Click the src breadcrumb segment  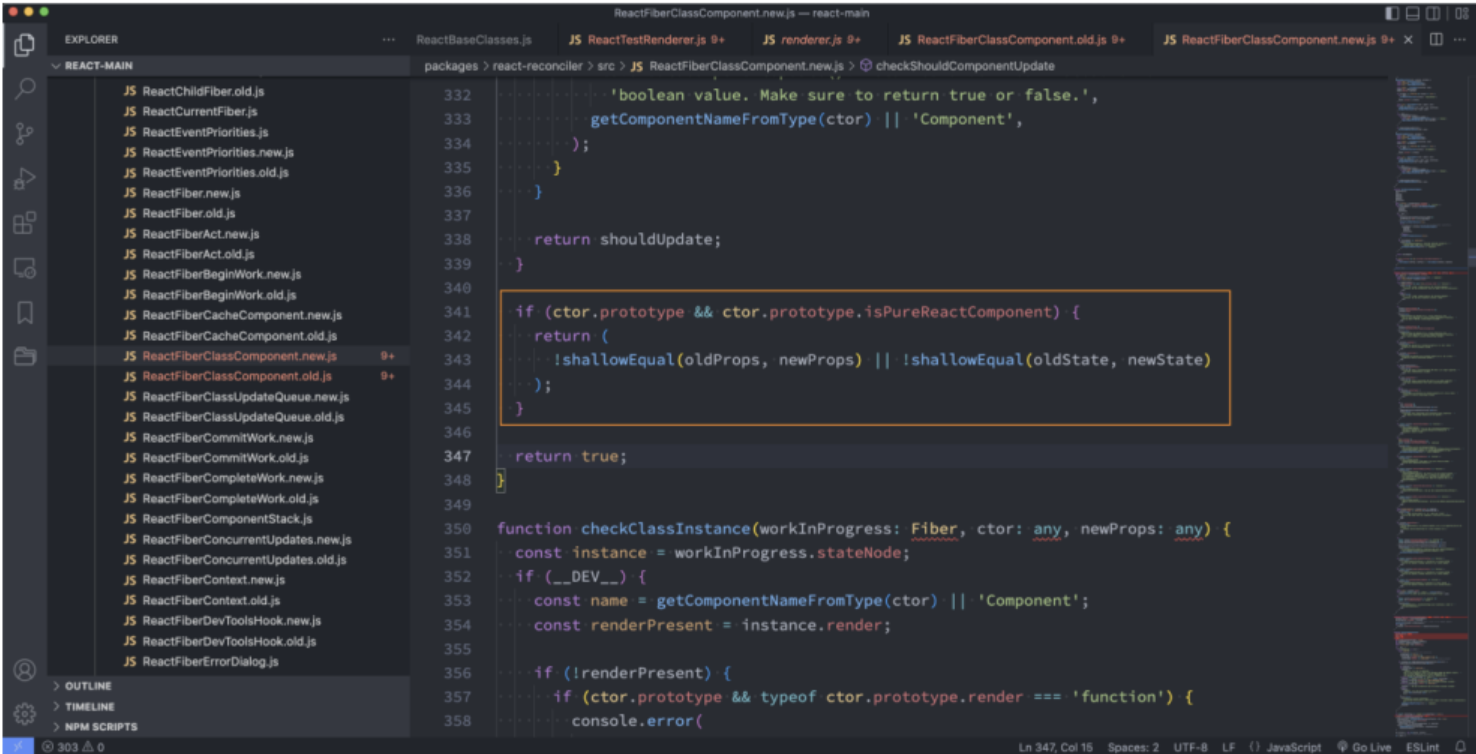click(605, 66)
